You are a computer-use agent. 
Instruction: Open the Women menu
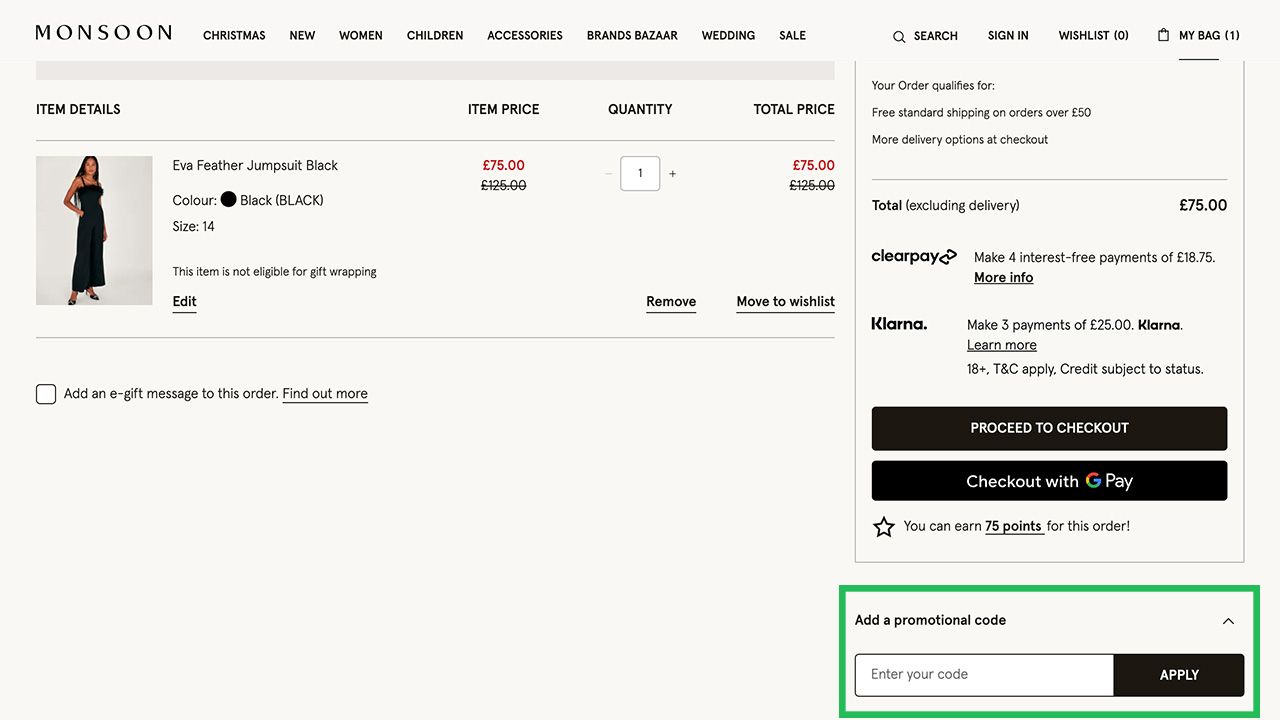pos(361,35)
